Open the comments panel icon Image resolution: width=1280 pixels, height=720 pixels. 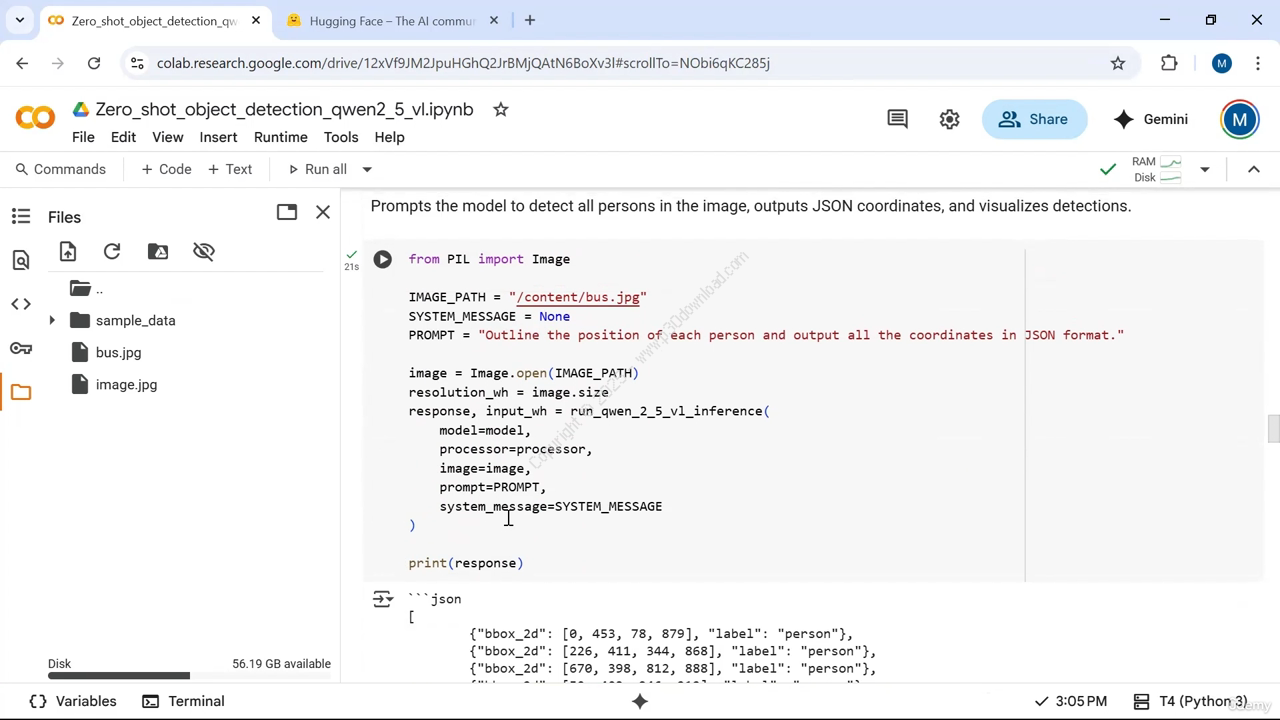tap(897, 119)
